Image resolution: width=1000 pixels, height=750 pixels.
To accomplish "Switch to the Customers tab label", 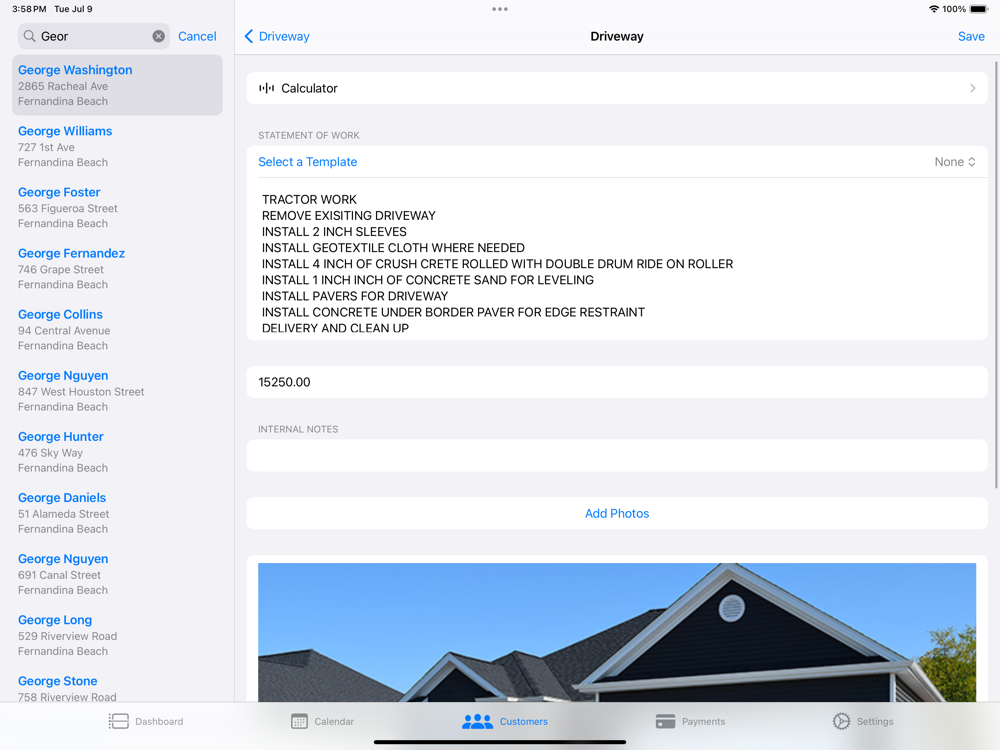I will click(524, 721).
